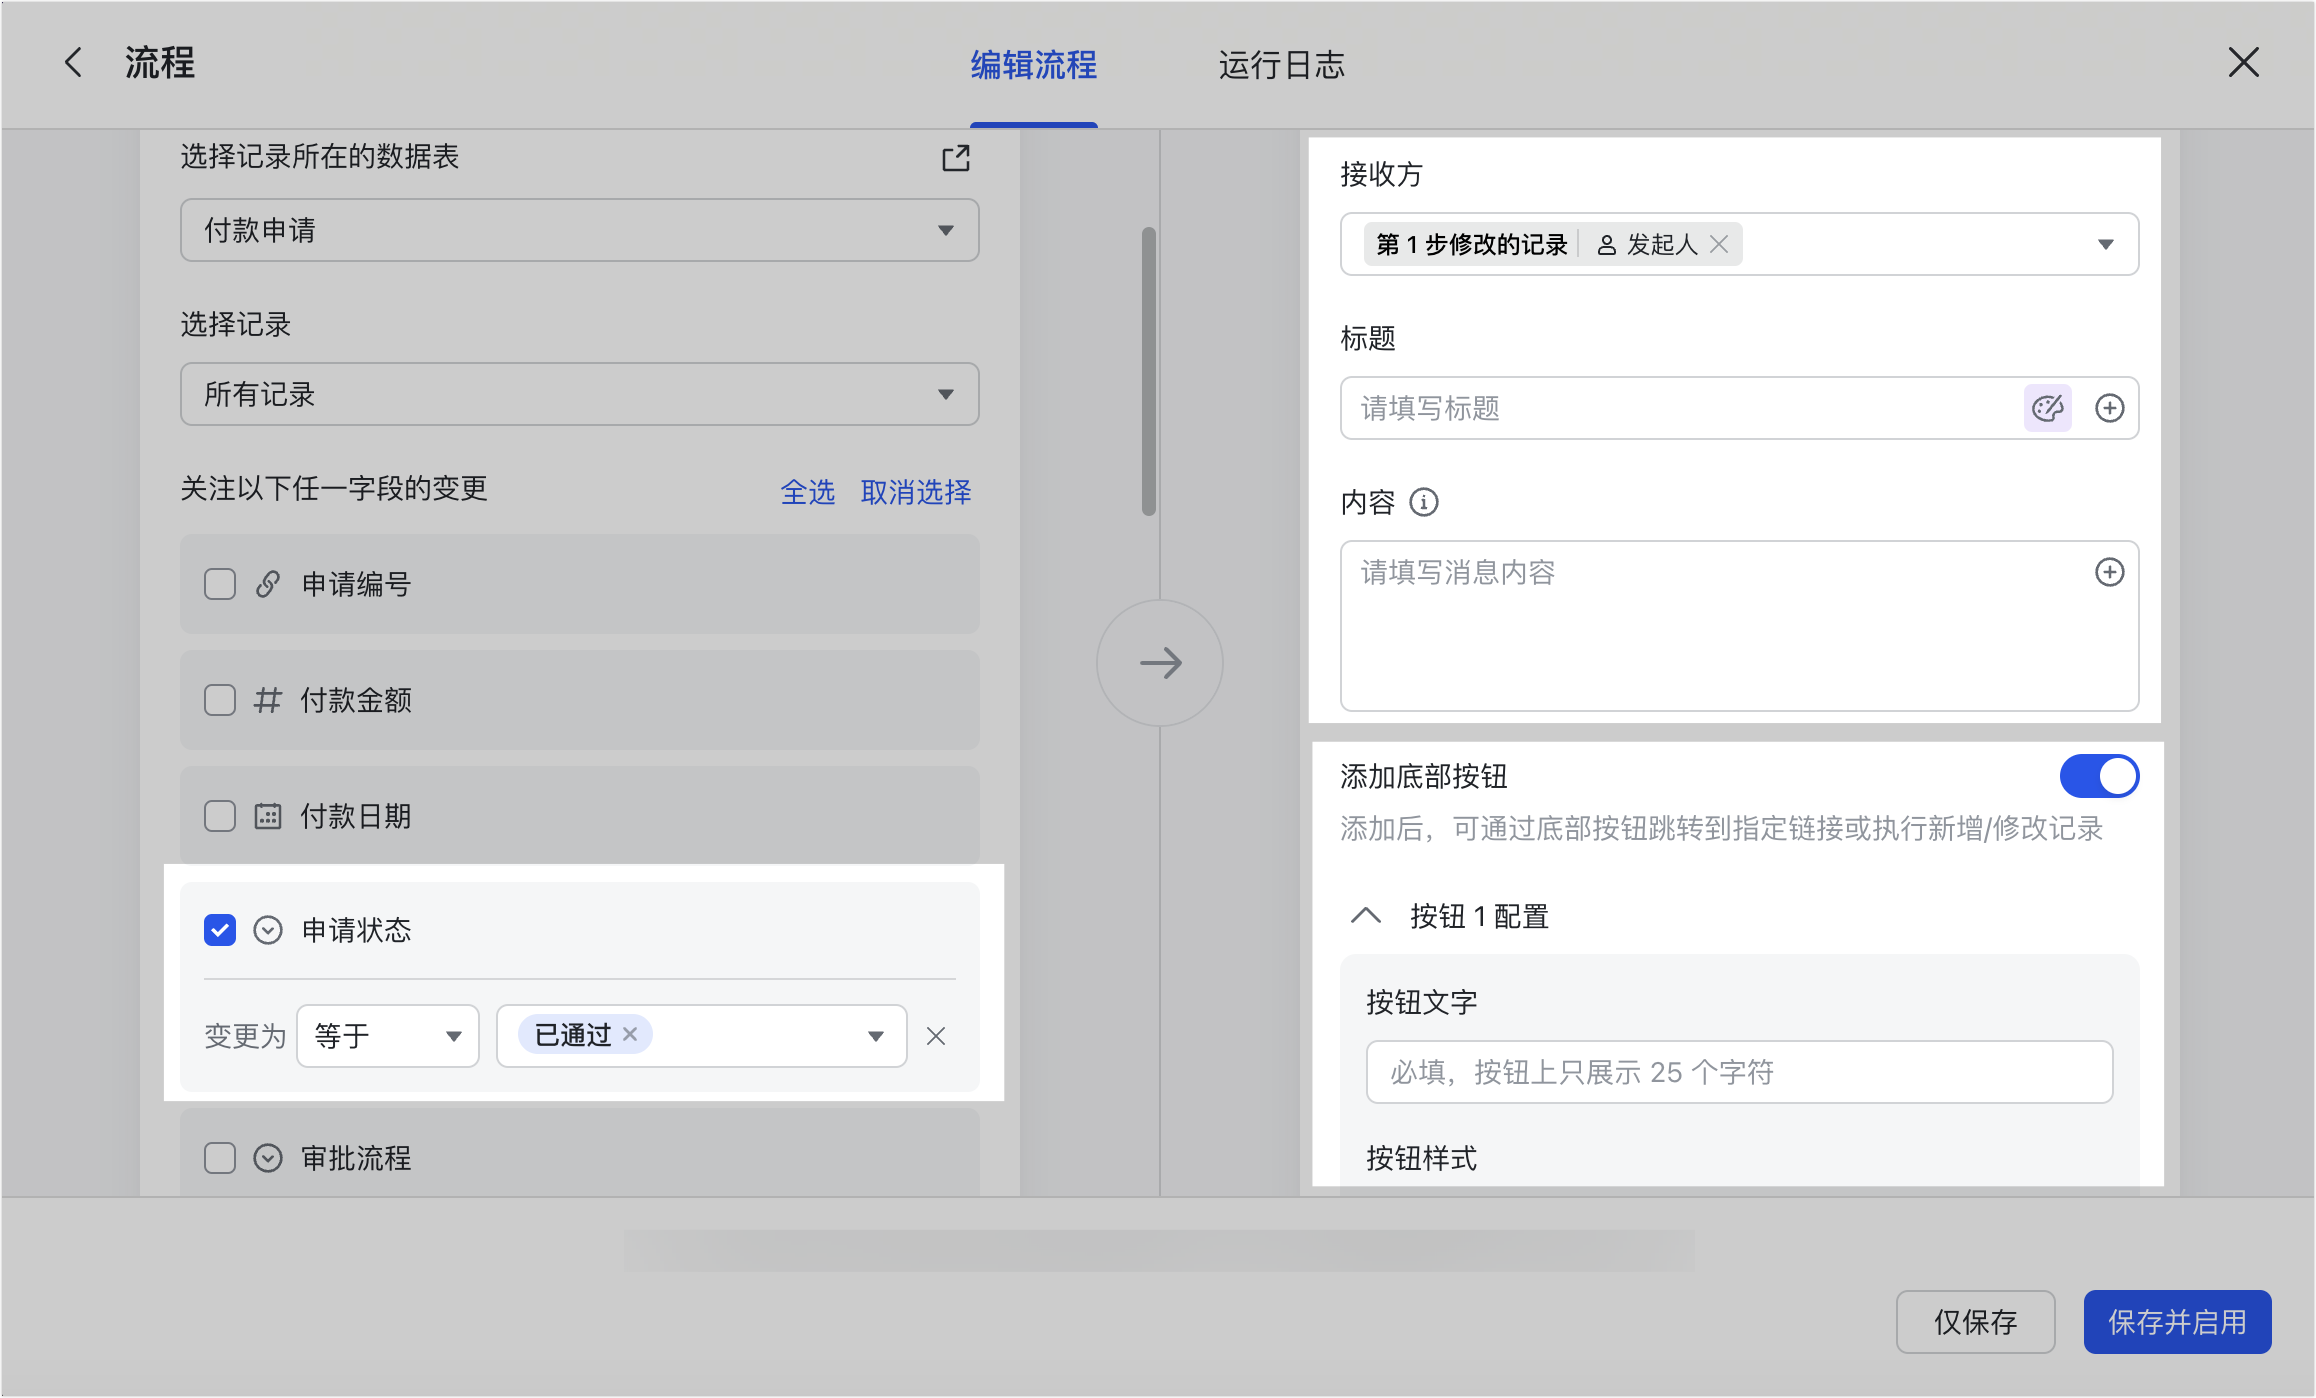The image size is (2316, 1398).
Task: Delete the 变更为 condition row
Action: pos(936,1036)
